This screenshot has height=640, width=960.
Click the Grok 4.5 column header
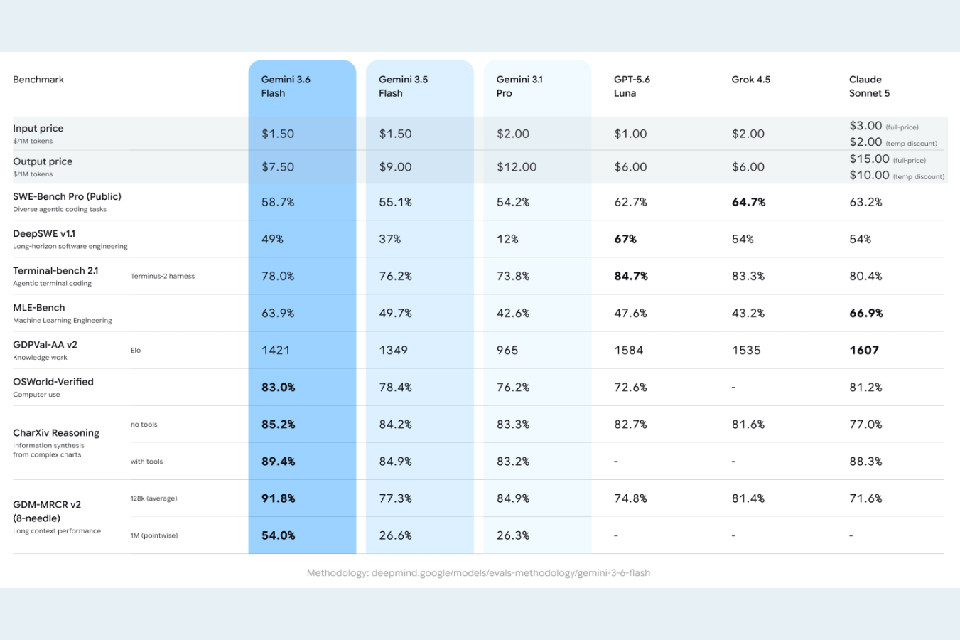point(751,80)
